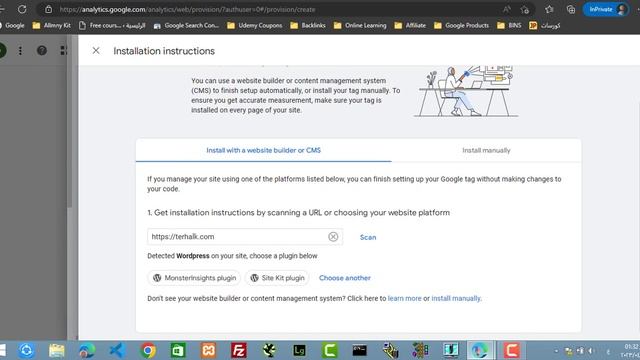Open the BINS bookmarks folder

pos(509,25)
